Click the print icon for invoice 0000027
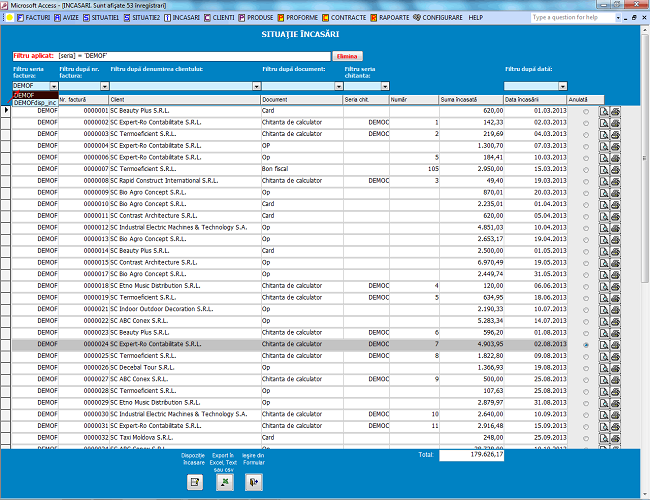 tap(615, 379)
